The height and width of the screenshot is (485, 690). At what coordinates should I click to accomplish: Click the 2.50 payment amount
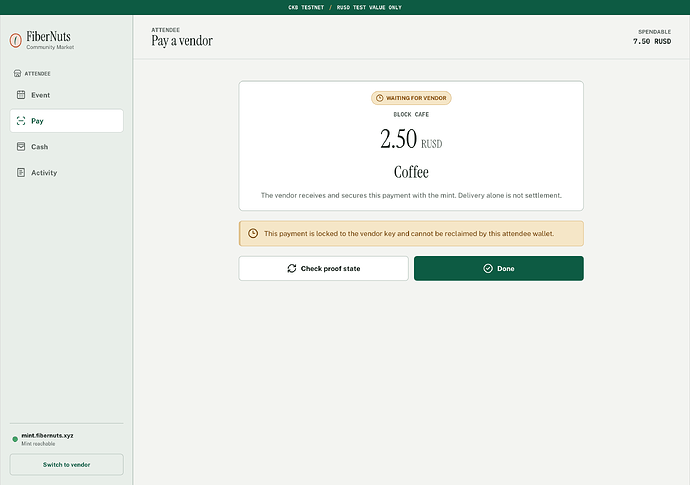[398, 139]
